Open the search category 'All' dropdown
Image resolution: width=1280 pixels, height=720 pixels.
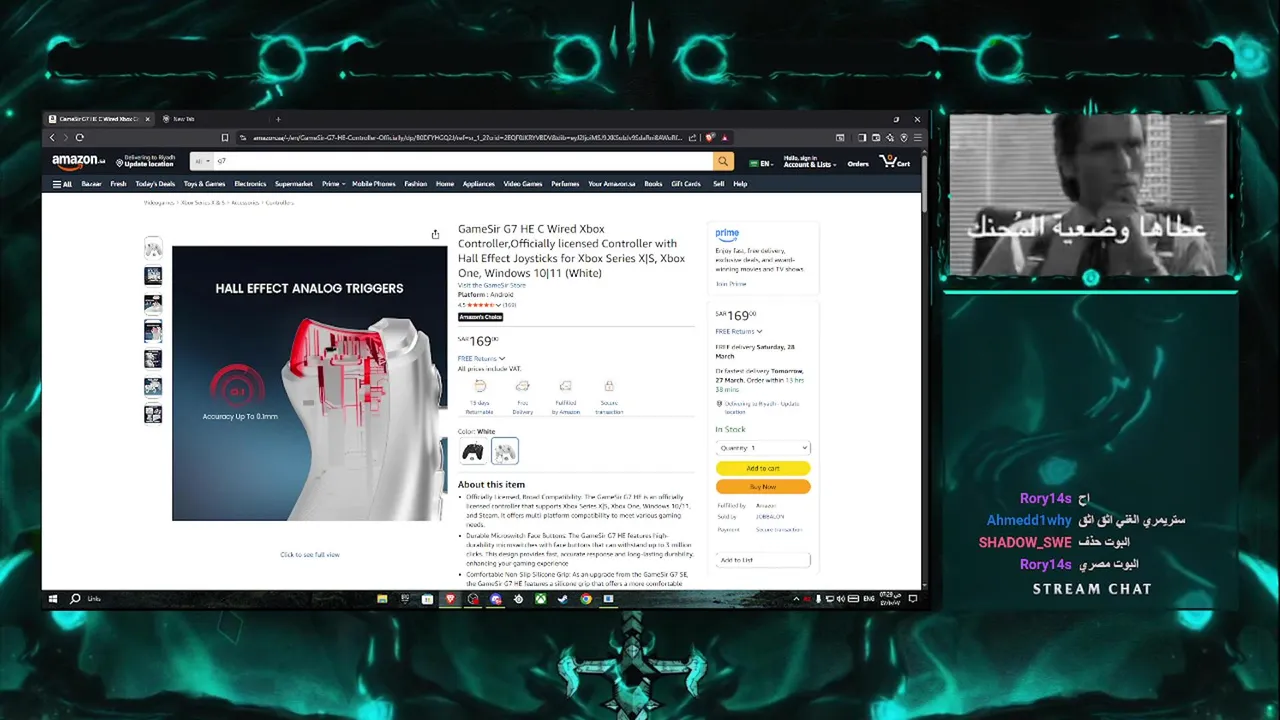(202, 161)
